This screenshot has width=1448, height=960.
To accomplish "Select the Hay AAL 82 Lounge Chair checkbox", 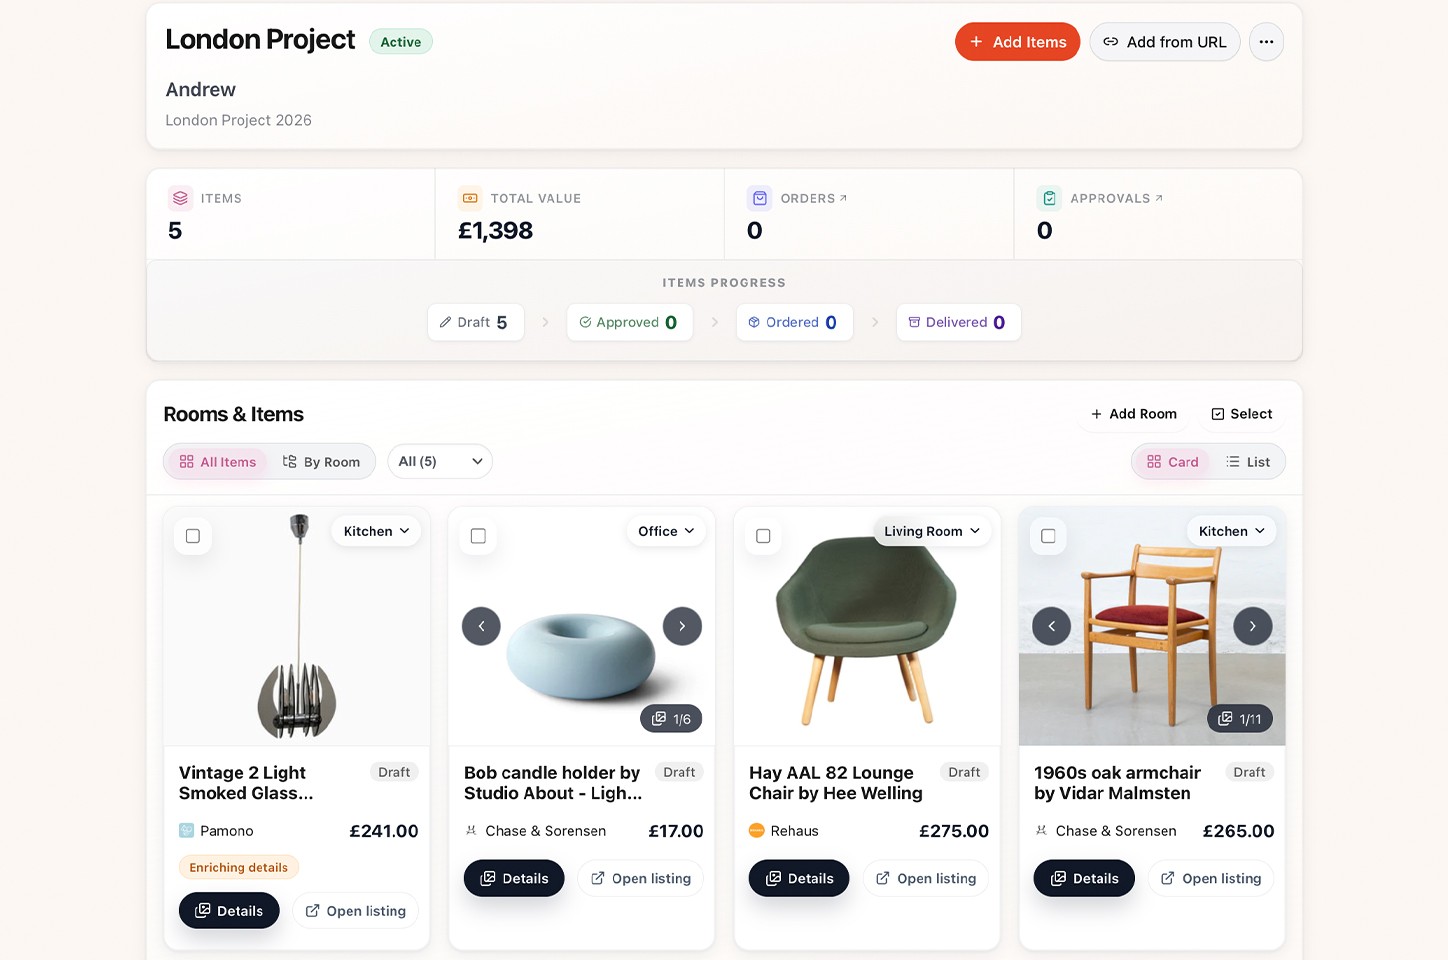I will tap(763, 536).
